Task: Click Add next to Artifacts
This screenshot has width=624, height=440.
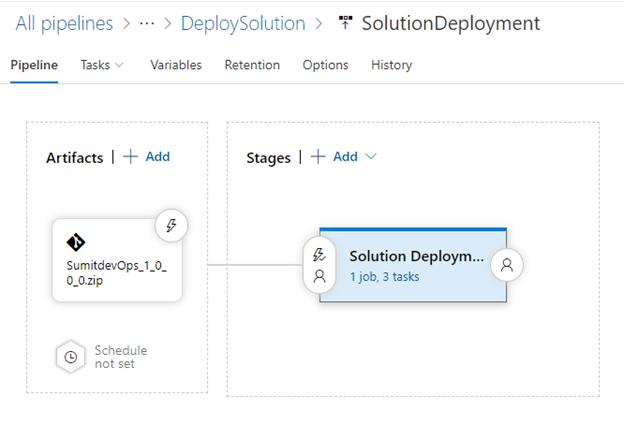Action: (x=158, y=156)
